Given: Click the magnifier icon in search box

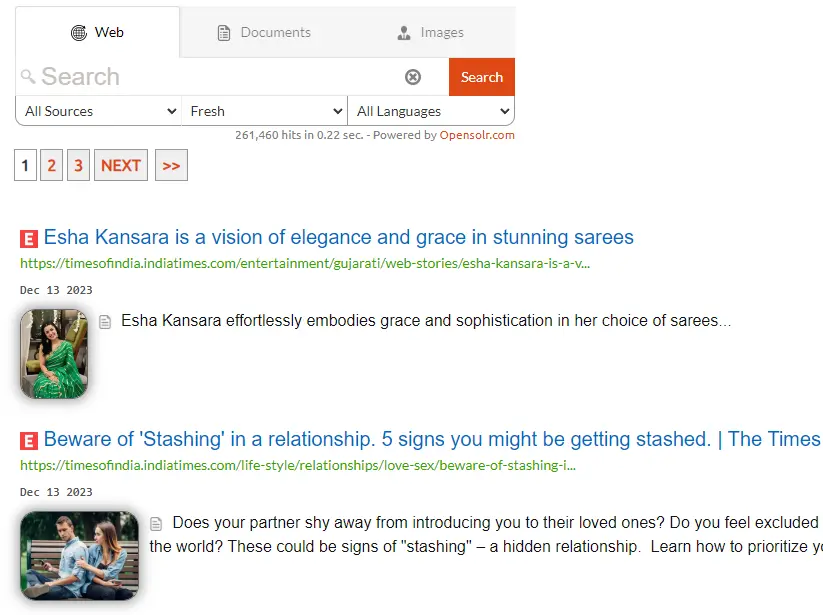Looking at the screenshot, I should (x=28, y=76).
